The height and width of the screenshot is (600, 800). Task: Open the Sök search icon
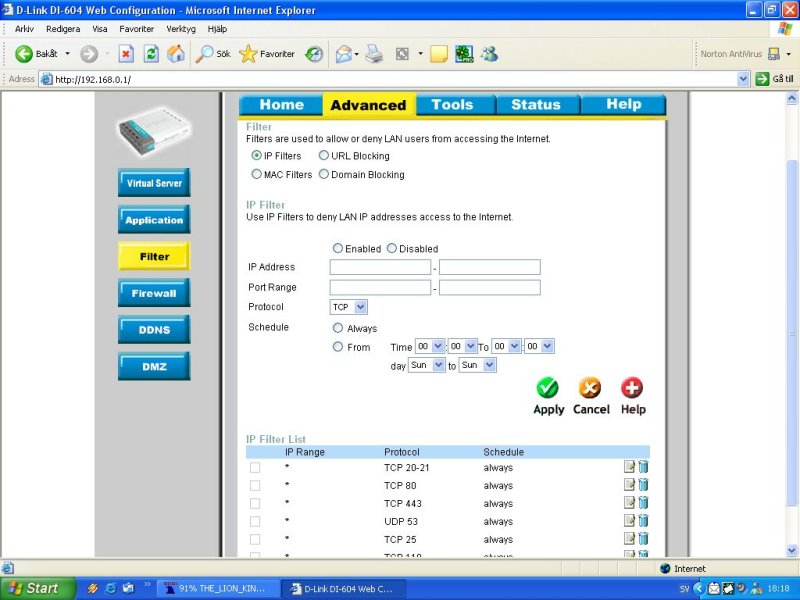point(205,54)
